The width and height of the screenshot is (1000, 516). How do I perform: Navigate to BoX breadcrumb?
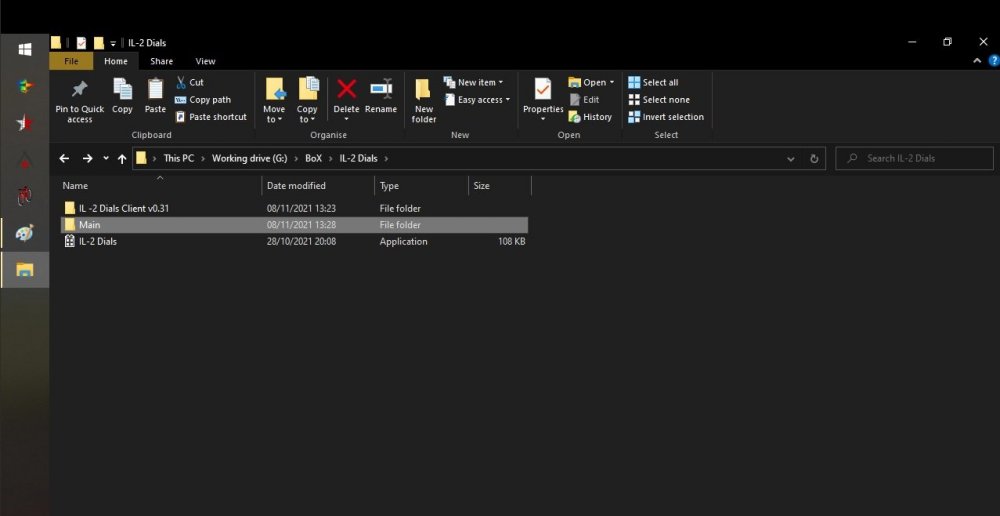coord(313,158)
